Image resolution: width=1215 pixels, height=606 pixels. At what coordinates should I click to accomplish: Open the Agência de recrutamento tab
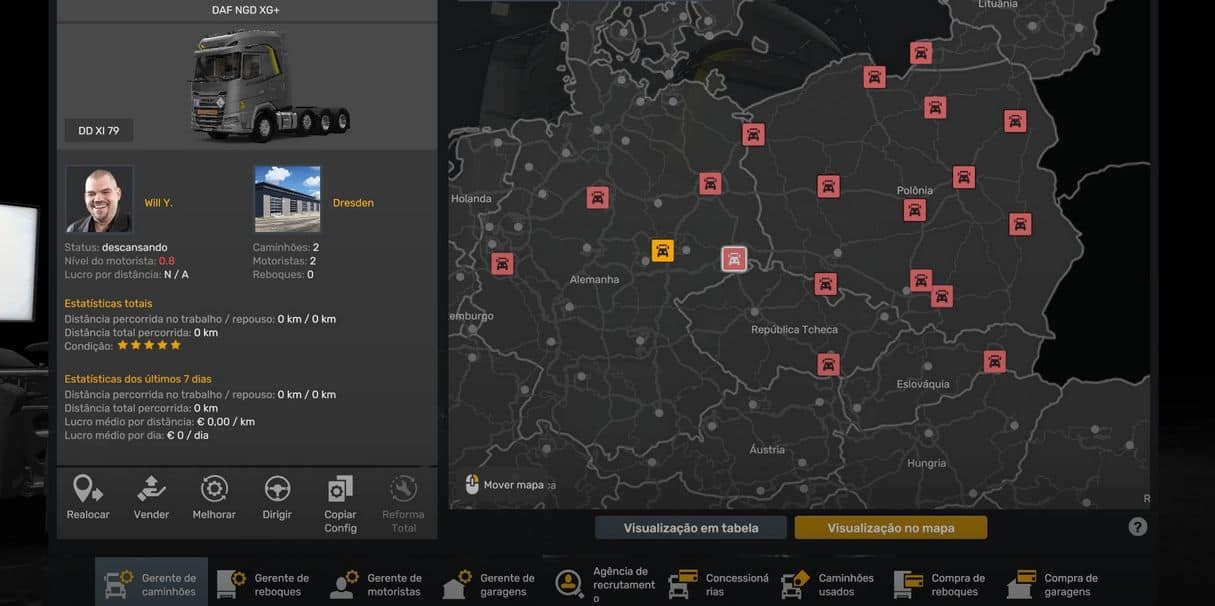tap(605, 584)
